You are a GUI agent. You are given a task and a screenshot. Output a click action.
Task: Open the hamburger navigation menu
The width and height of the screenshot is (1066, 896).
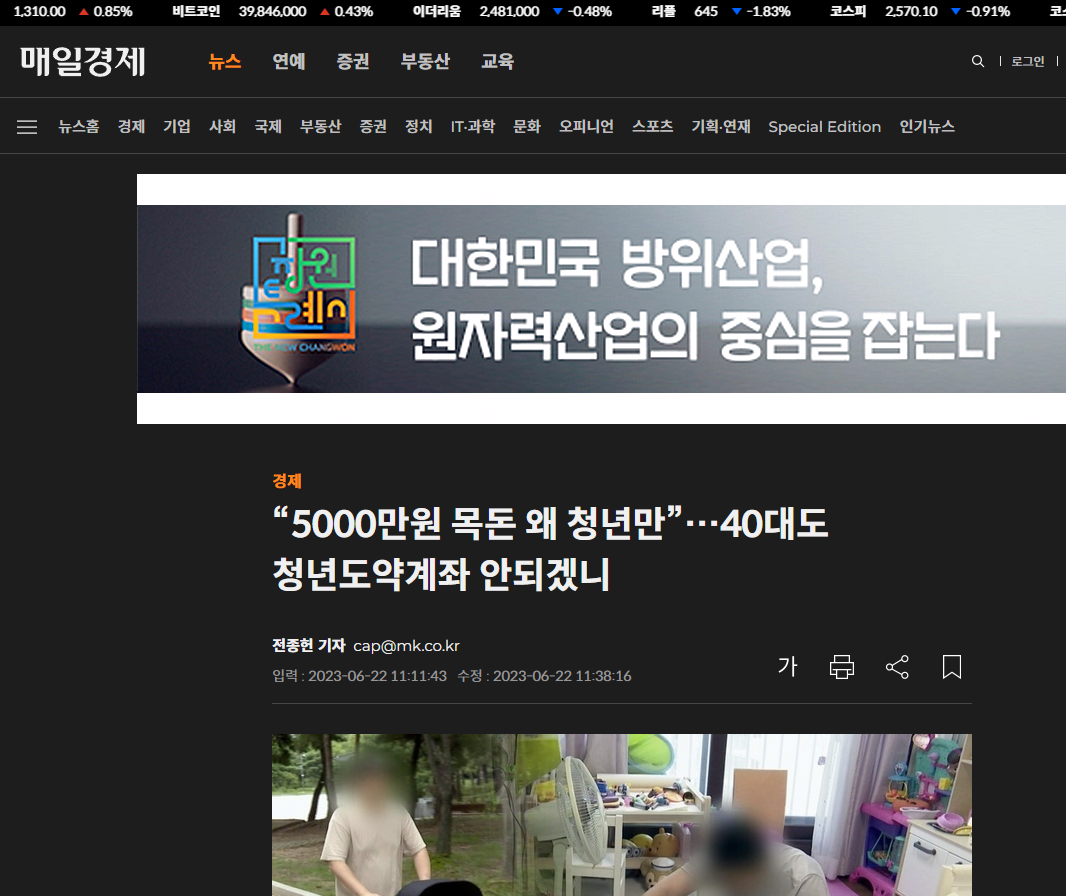26,126
